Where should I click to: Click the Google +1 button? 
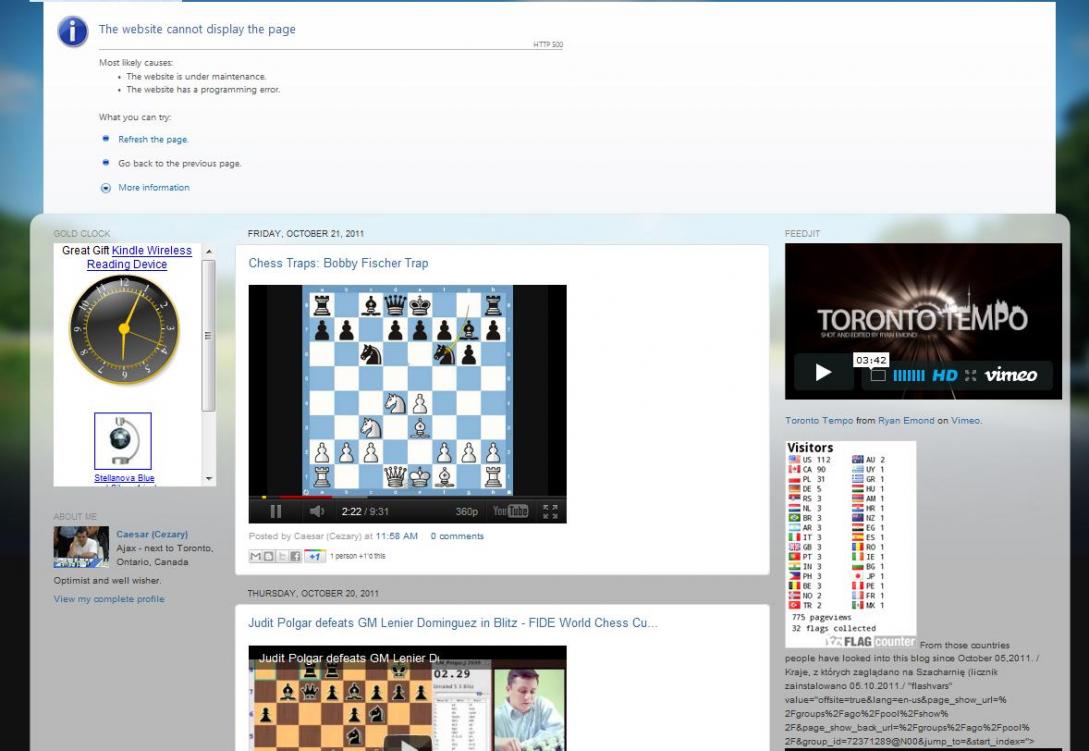pyautogui.click(x=316, y=556)
